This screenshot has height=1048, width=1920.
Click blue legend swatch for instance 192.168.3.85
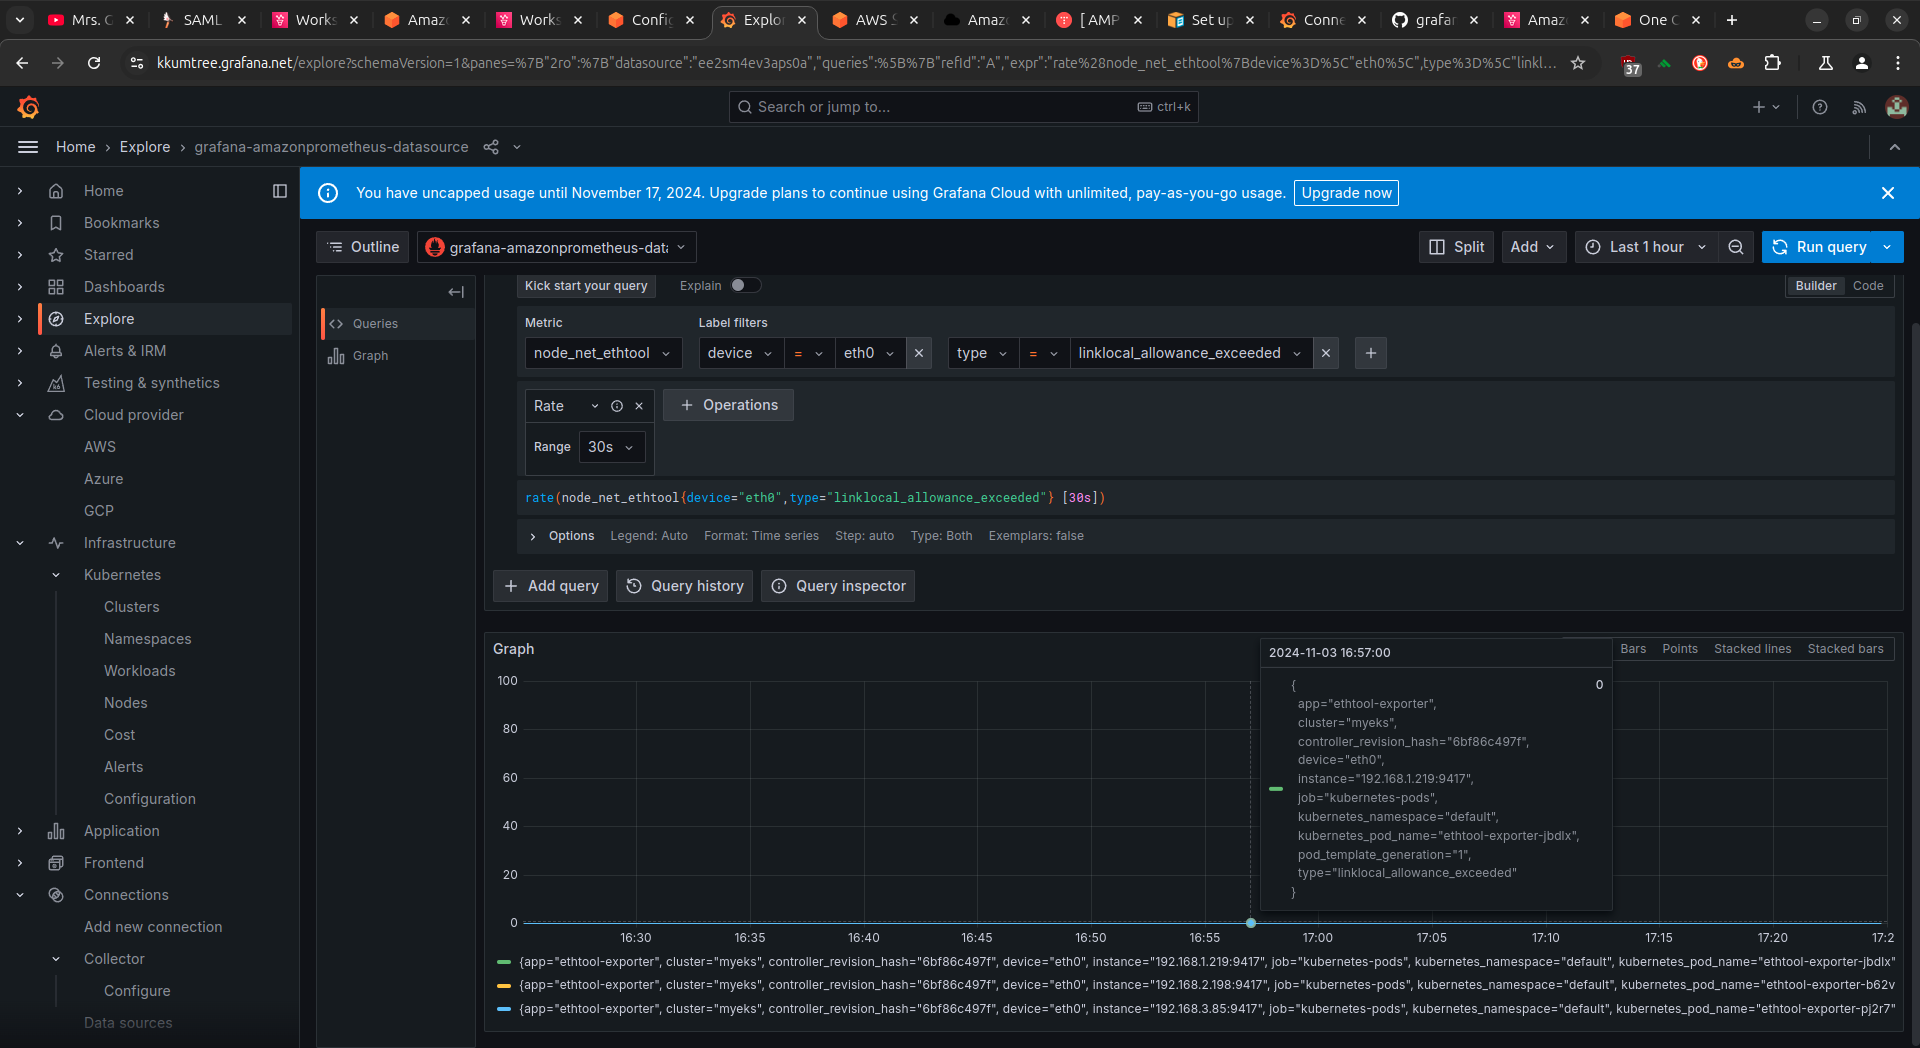tap(504, 1009)
